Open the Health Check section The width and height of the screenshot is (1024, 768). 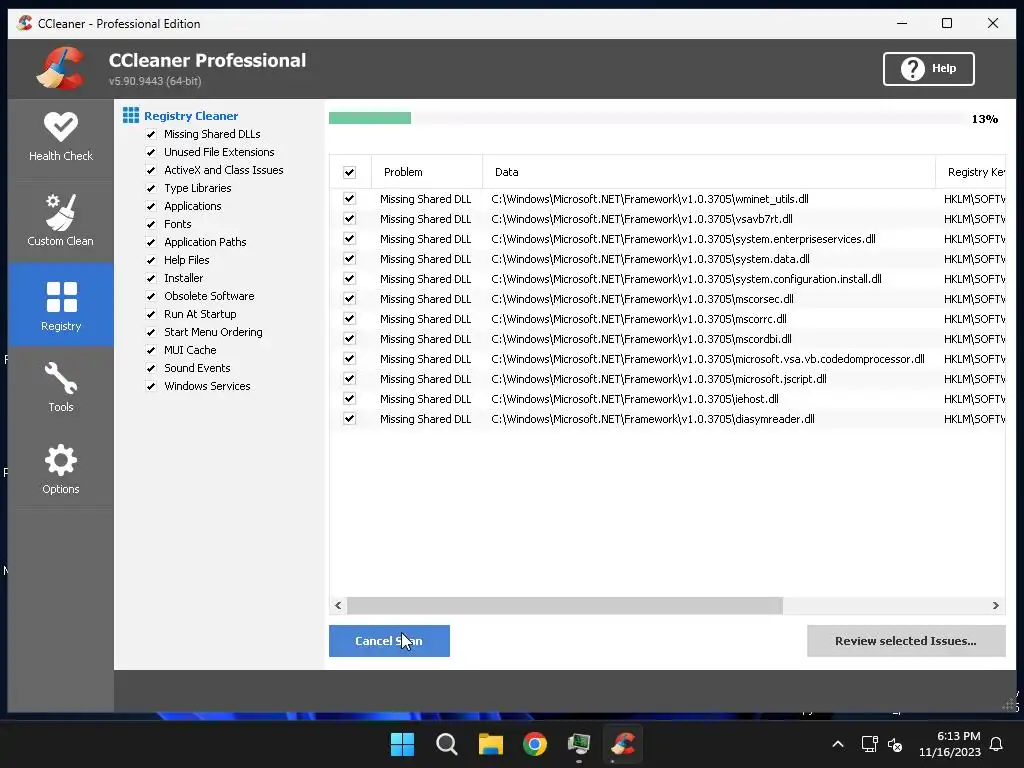61,137
